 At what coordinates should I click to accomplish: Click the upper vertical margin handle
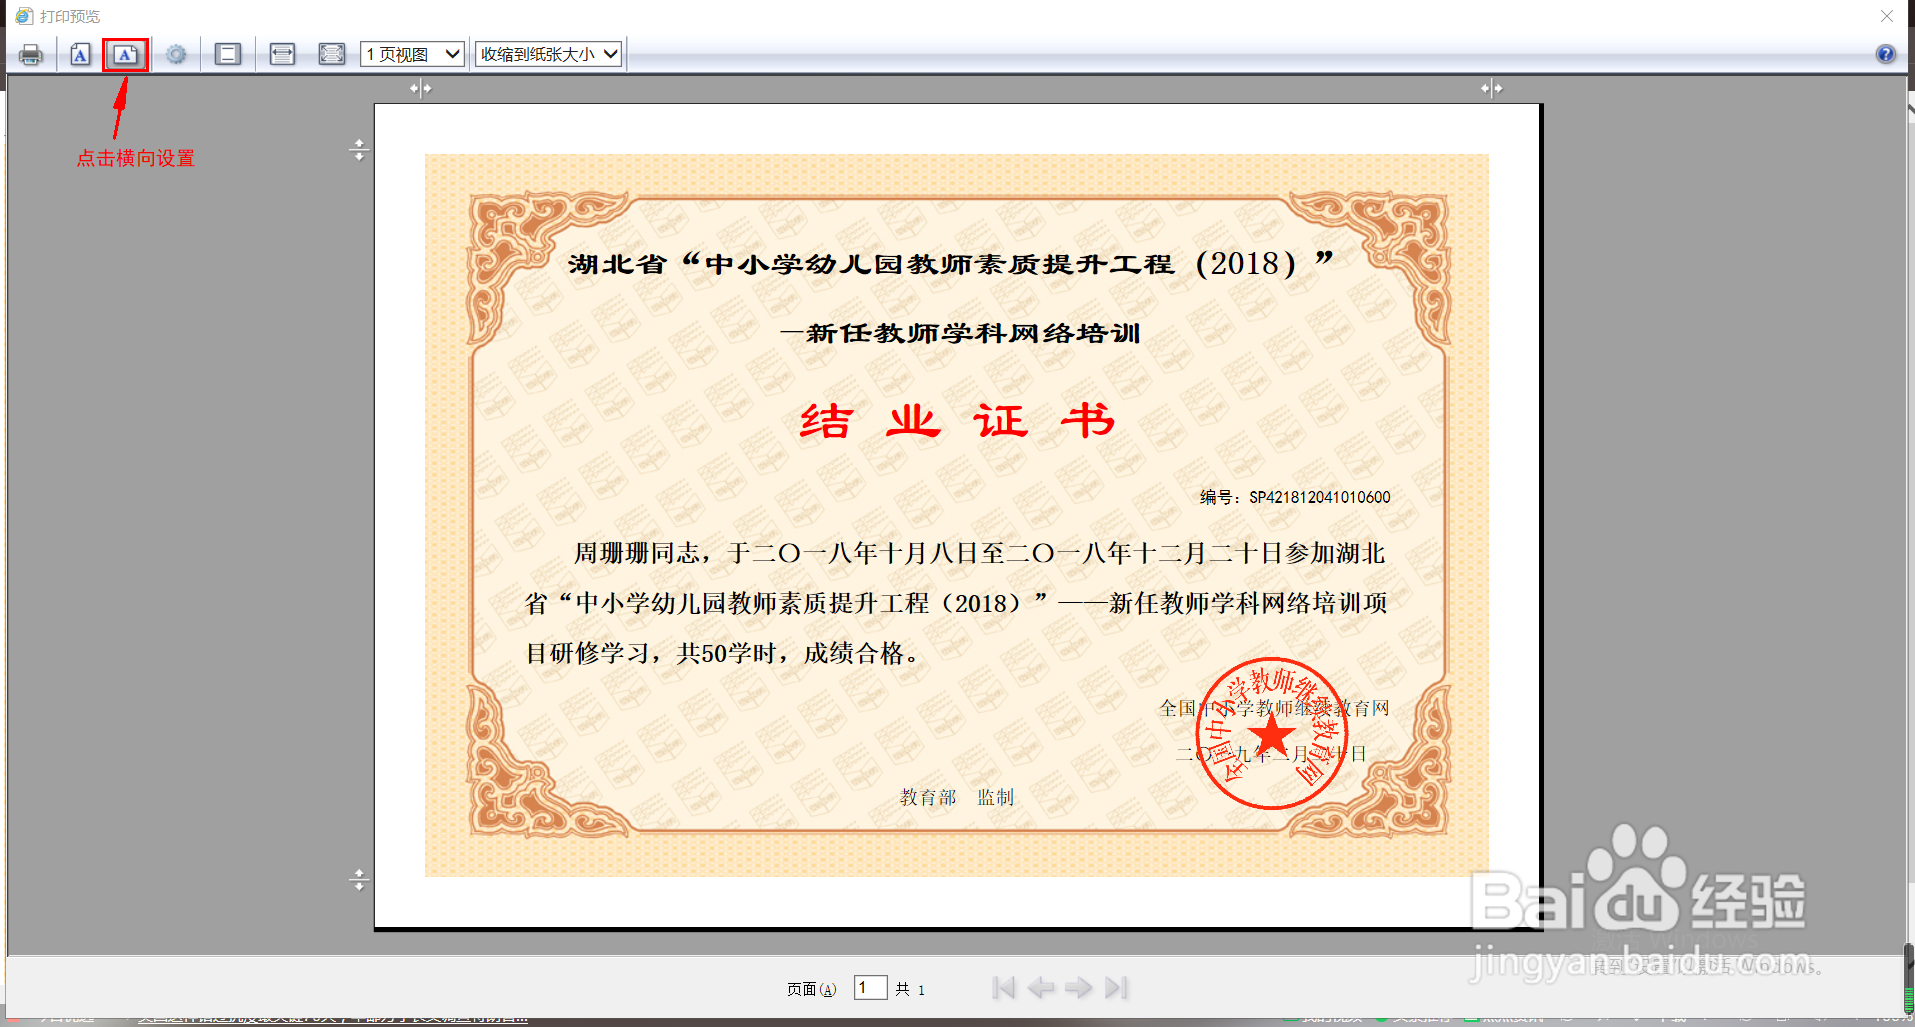pyautogui.click(x=359, y=151)
